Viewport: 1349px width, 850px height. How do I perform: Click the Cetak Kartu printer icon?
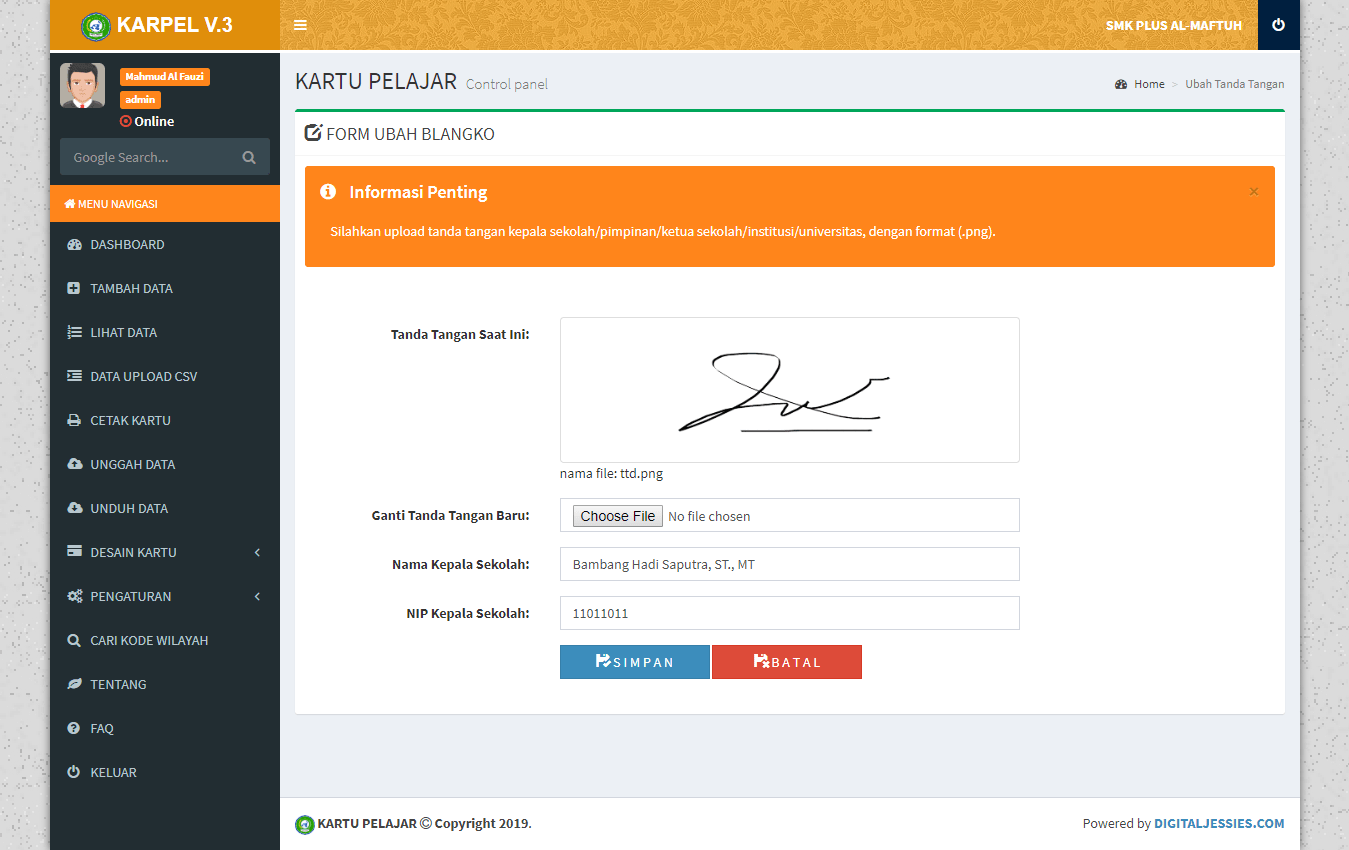(x=74, y=421)
